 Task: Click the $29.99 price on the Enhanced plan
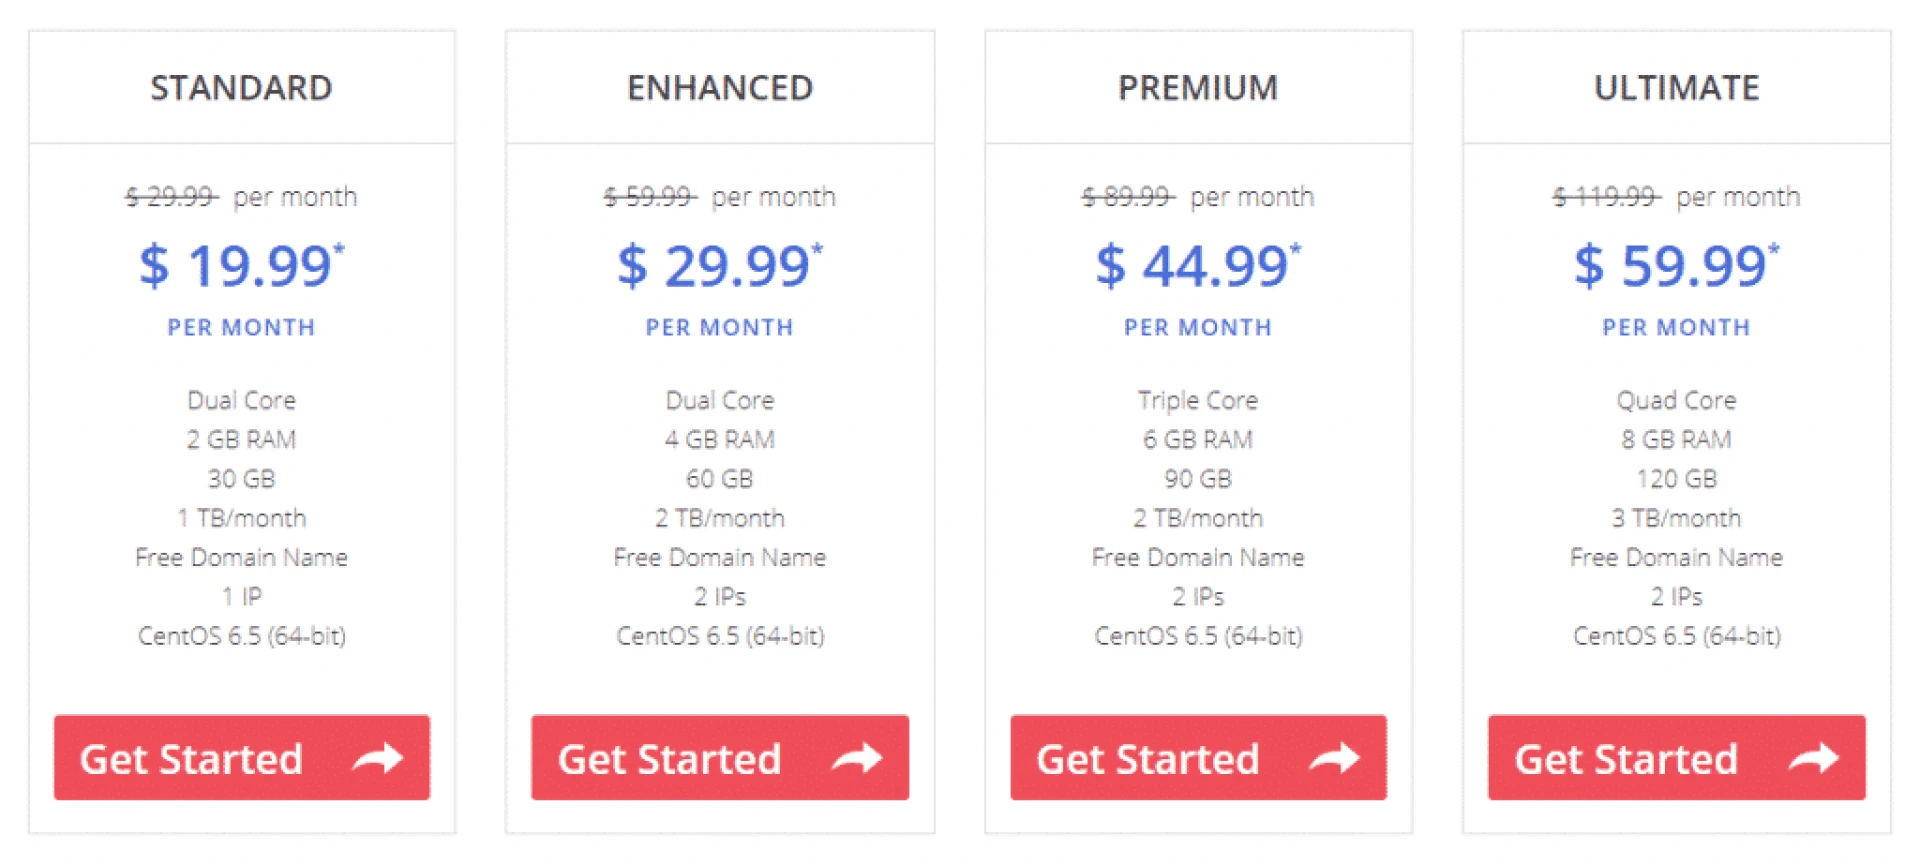coord(715,265)
